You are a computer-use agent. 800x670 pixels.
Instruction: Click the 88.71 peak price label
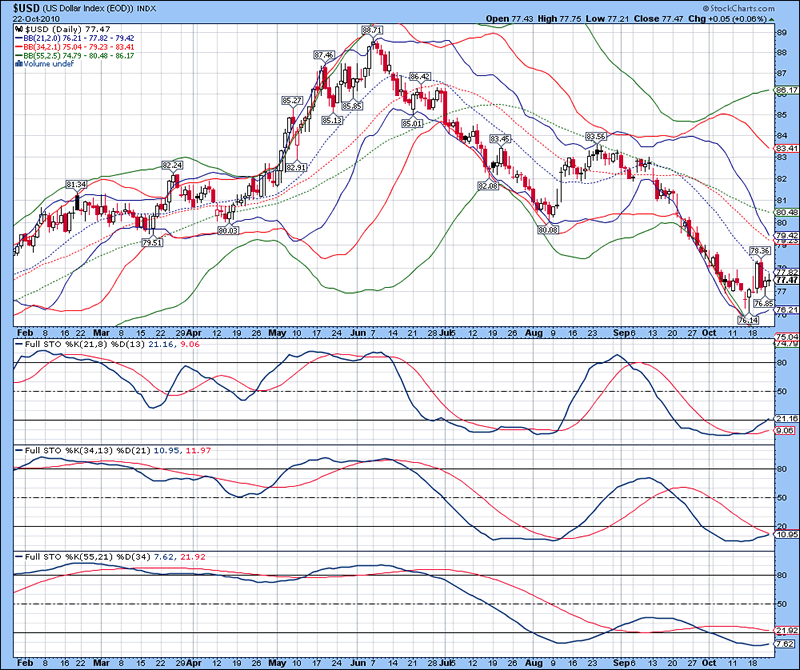pos(373,30)
